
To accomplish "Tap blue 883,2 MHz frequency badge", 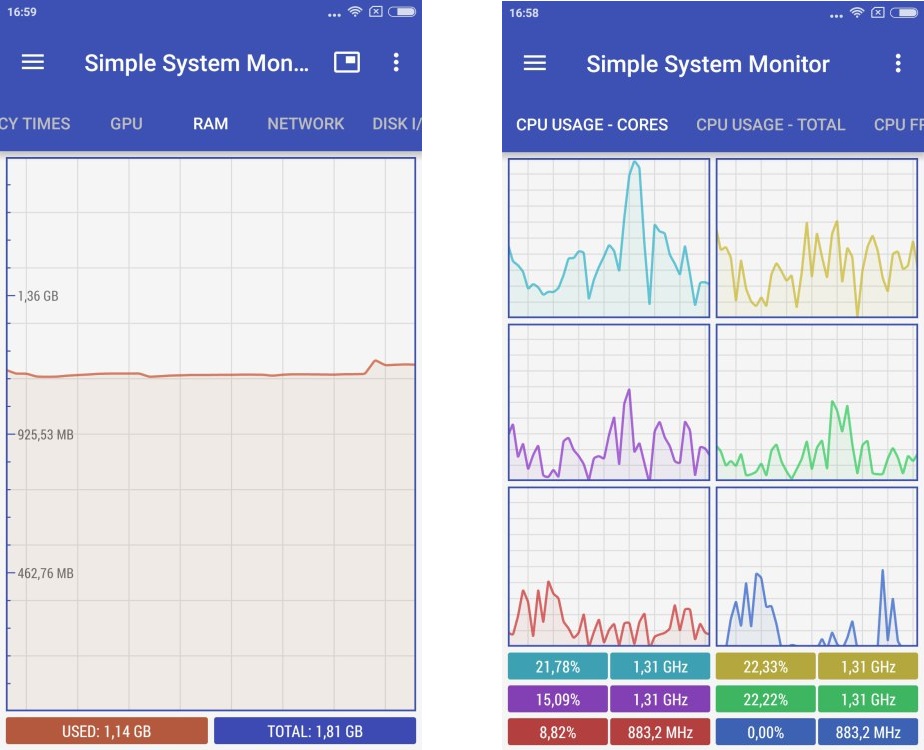I will 868,732.
